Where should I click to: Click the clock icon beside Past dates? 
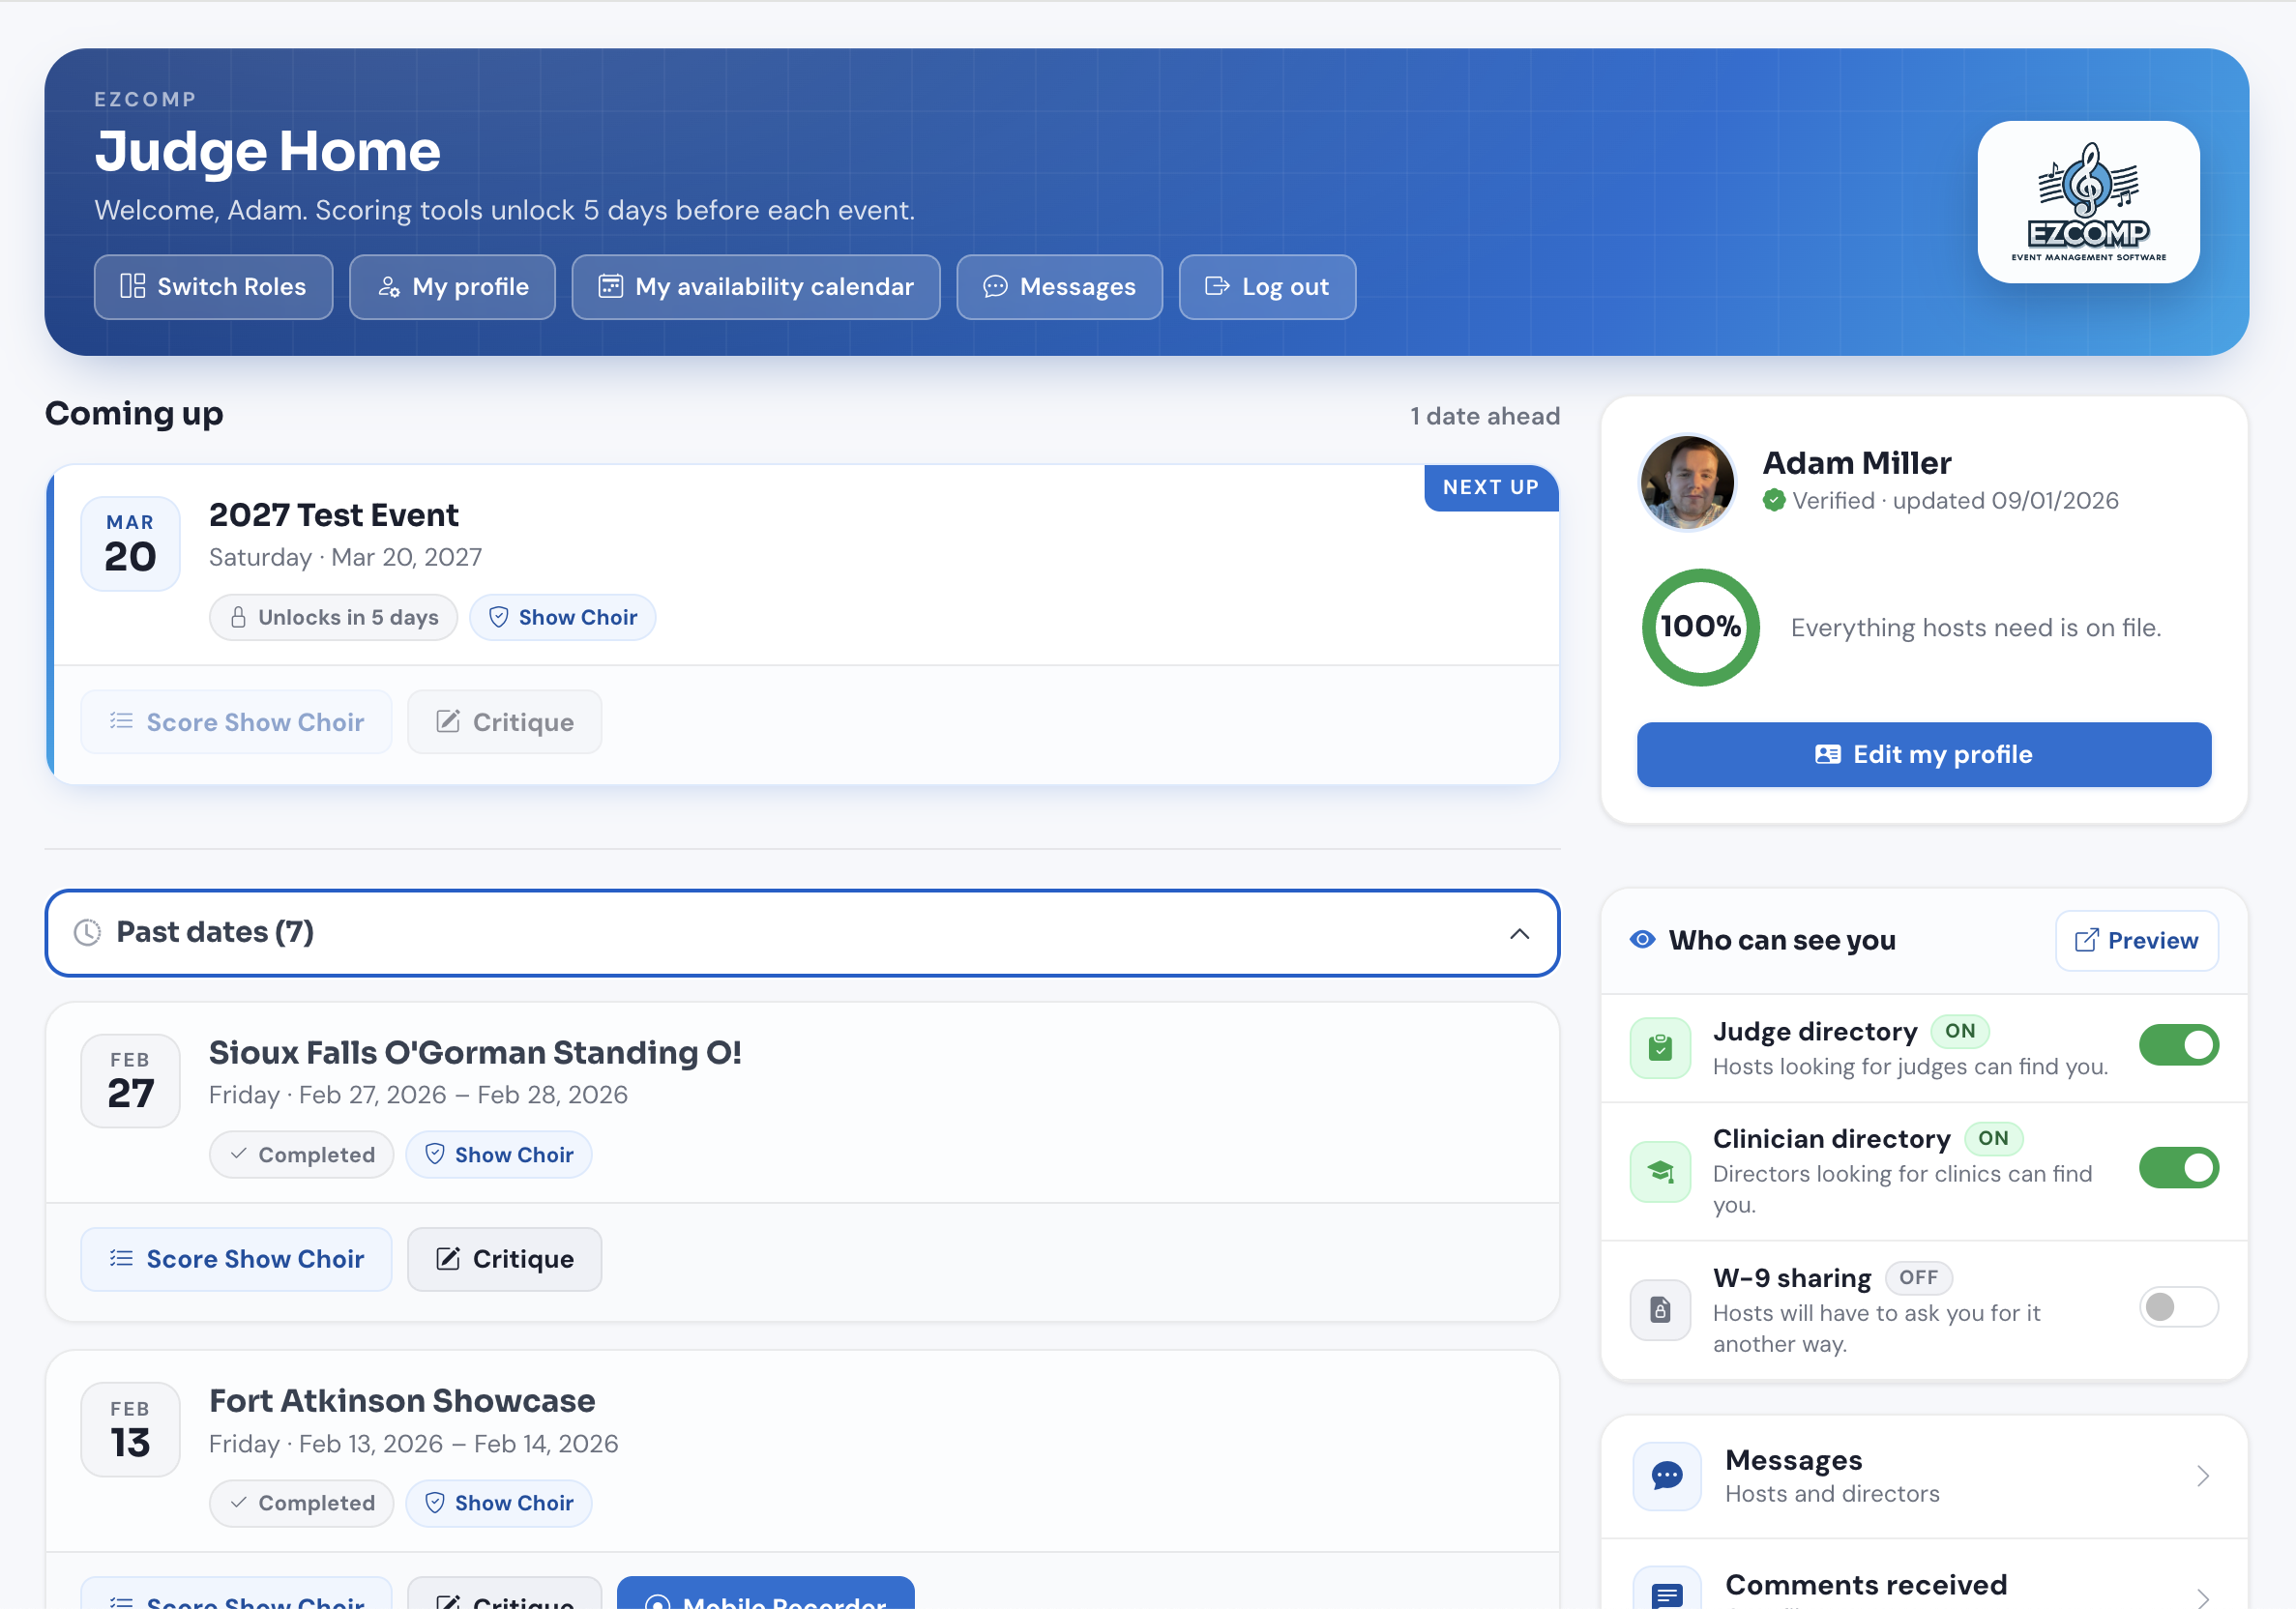point(88,932)
